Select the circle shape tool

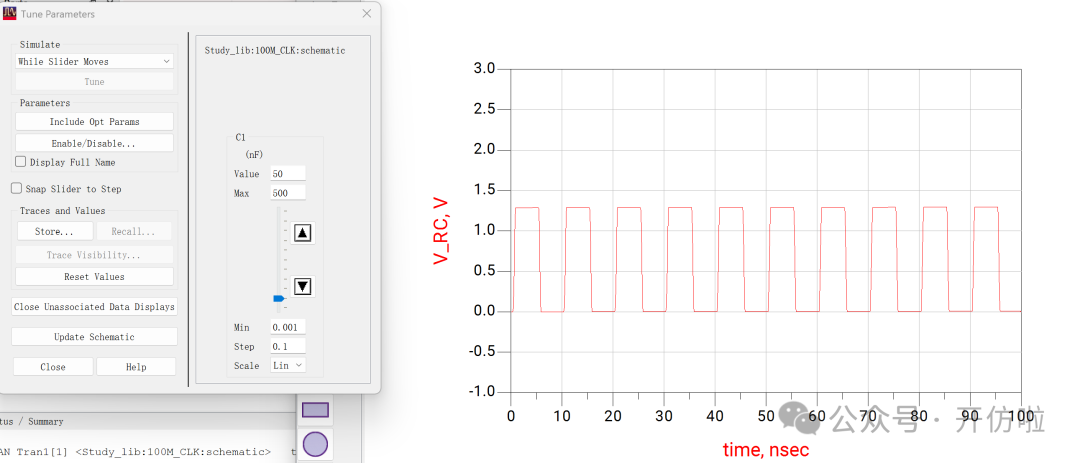315,443
